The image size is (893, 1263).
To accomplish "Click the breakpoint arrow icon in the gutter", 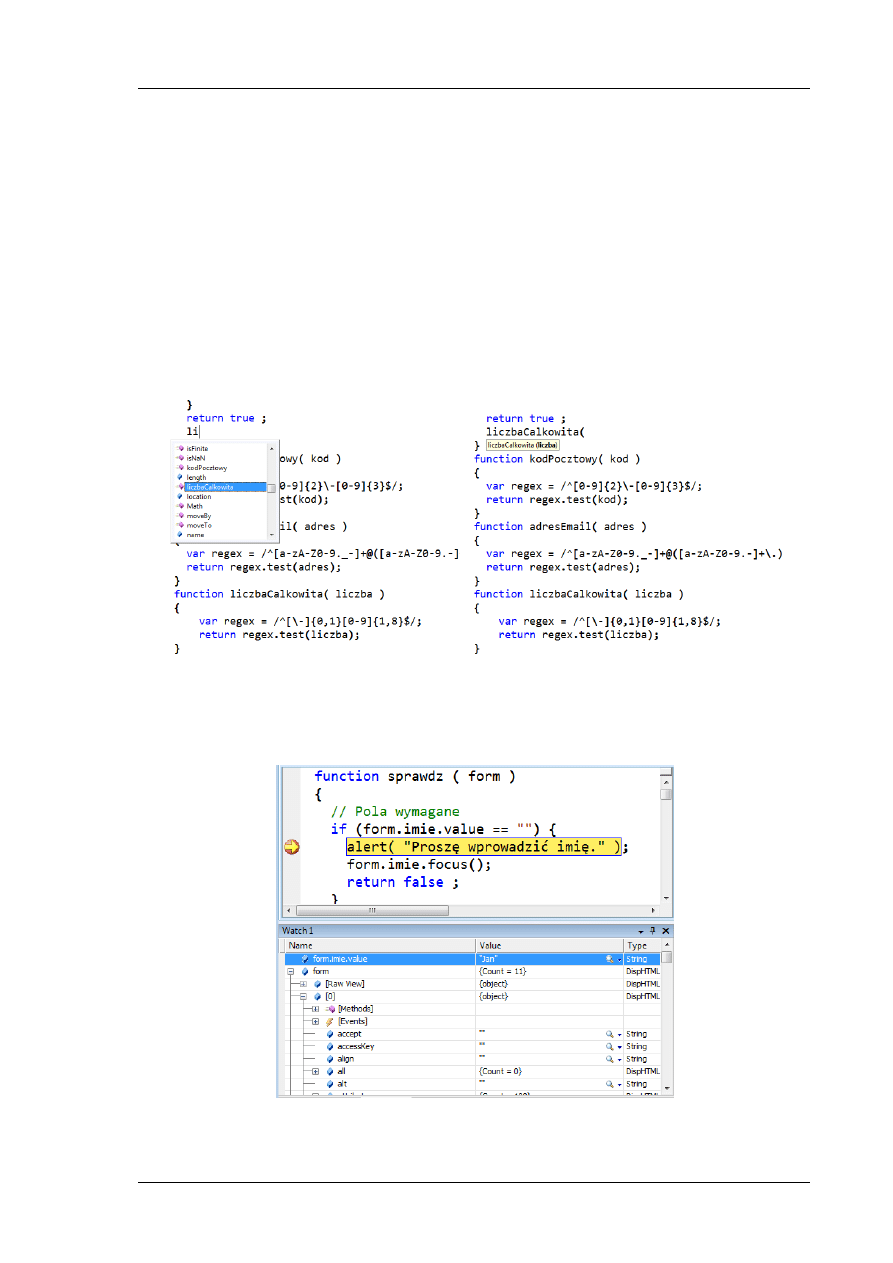I will [x=292, y=847].
